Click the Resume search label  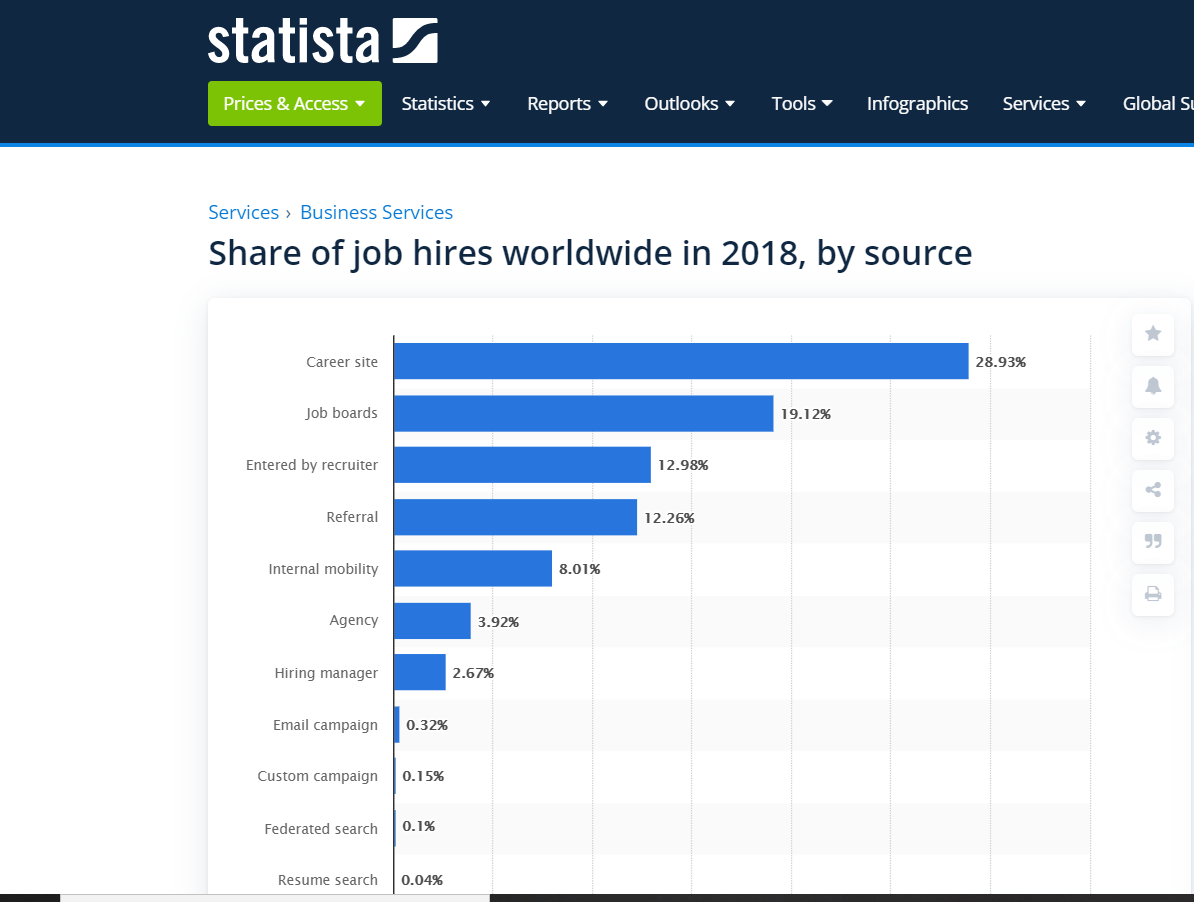click(327, 880)
